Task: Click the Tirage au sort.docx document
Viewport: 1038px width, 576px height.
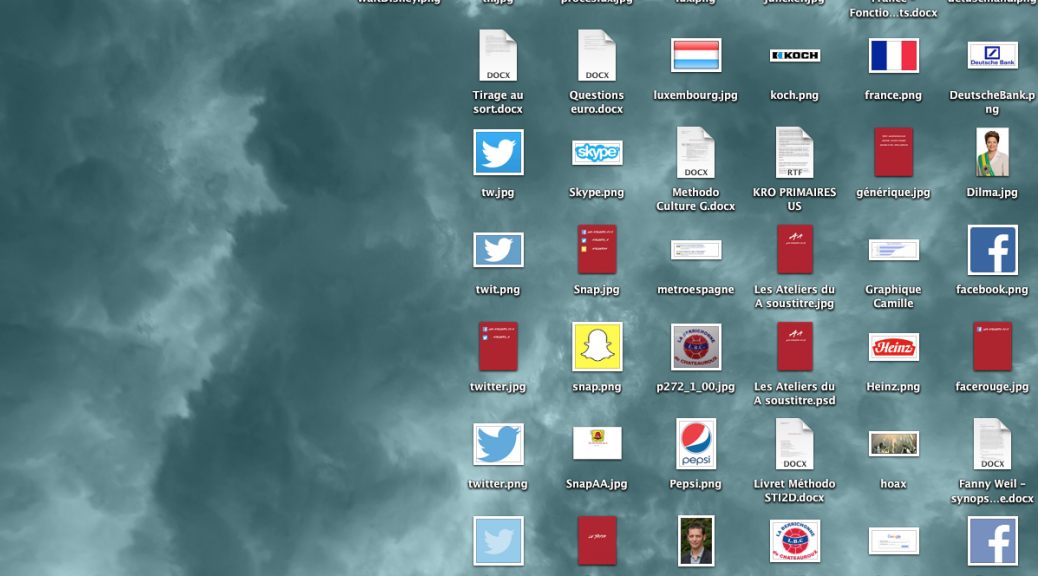Action: click(x=498, y=56)
